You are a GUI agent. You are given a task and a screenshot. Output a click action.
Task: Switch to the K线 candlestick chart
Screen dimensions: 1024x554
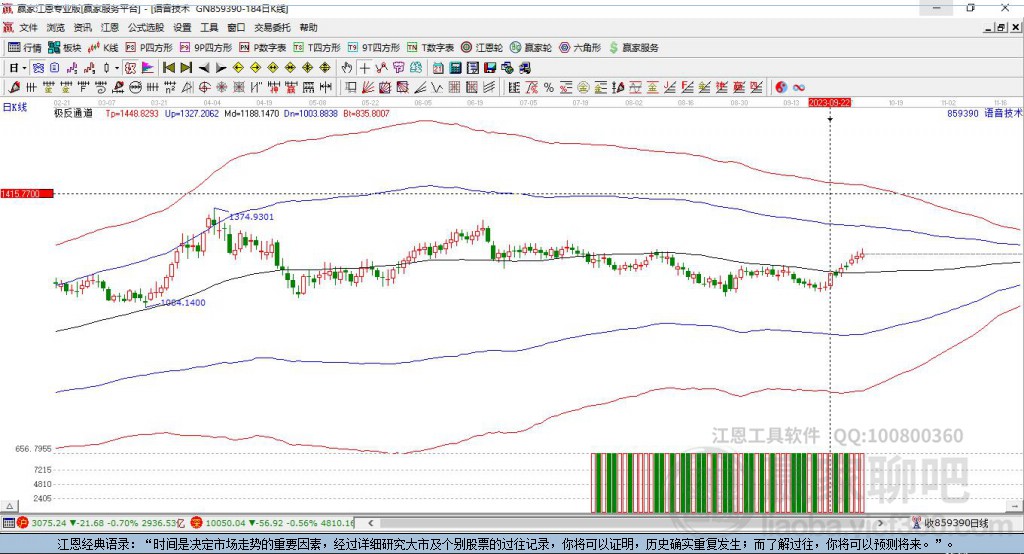coord(103,48)
